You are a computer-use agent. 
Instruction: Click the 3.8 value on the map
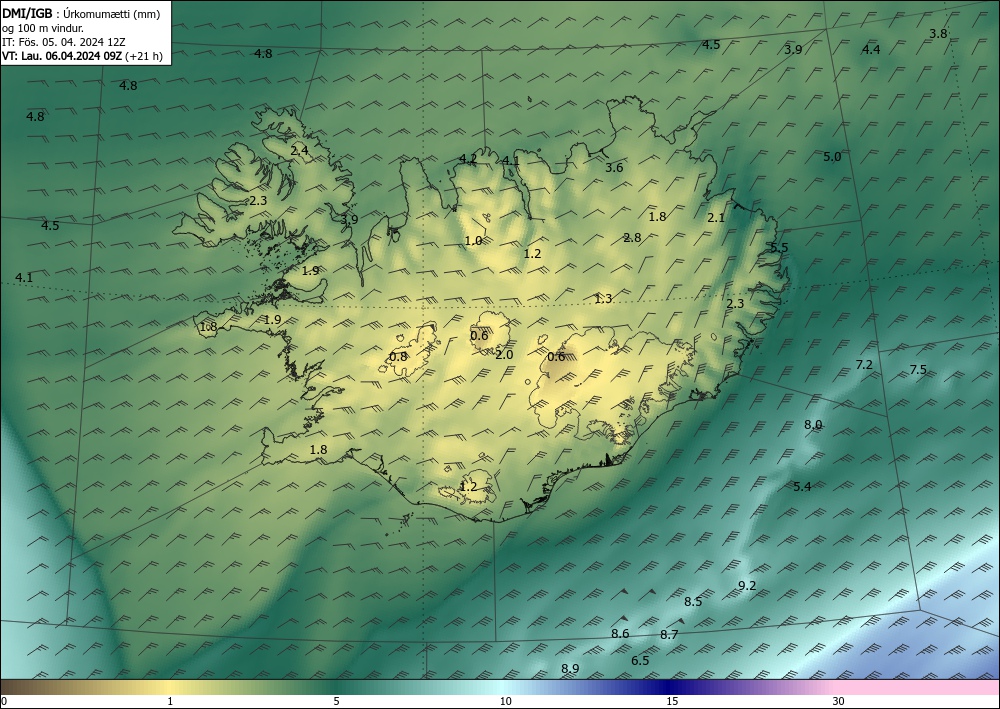pos(938,34)
